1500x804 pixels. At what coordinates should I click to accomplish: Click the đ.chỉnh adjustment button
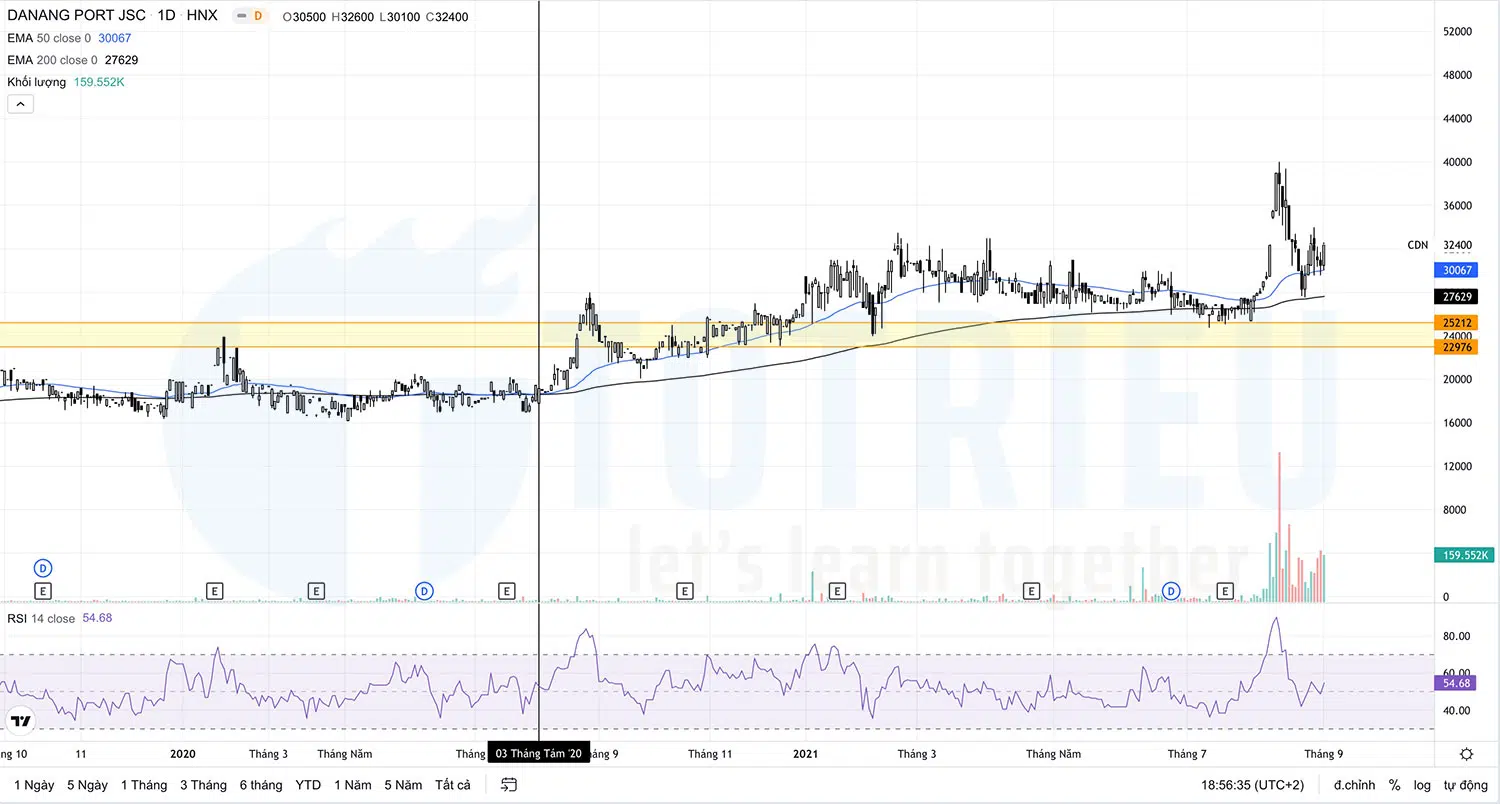tap(1354, 785)
